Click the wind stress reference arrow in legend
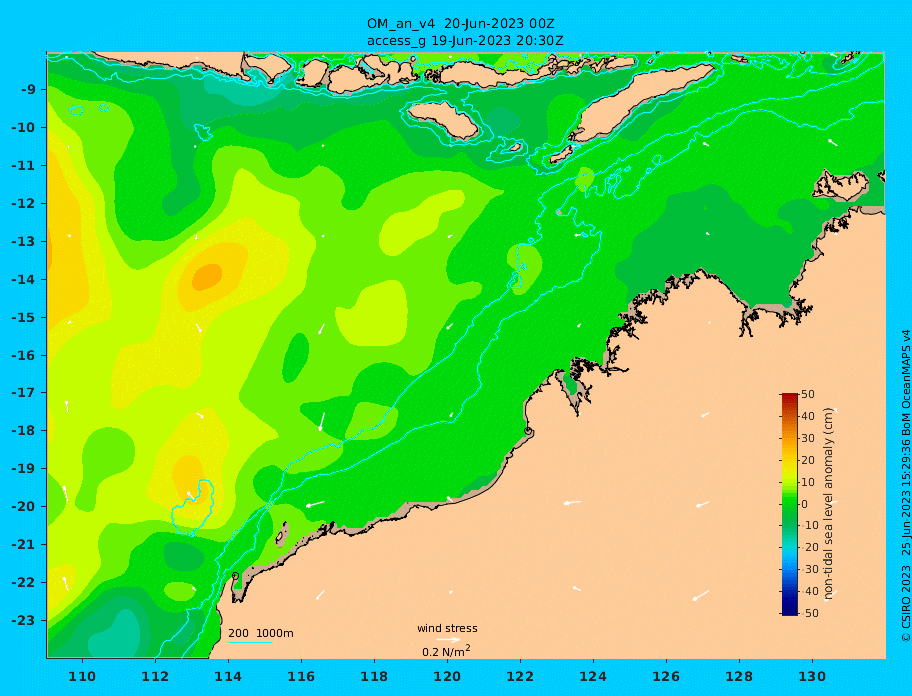912x696 pixels. tap(448, 640)
